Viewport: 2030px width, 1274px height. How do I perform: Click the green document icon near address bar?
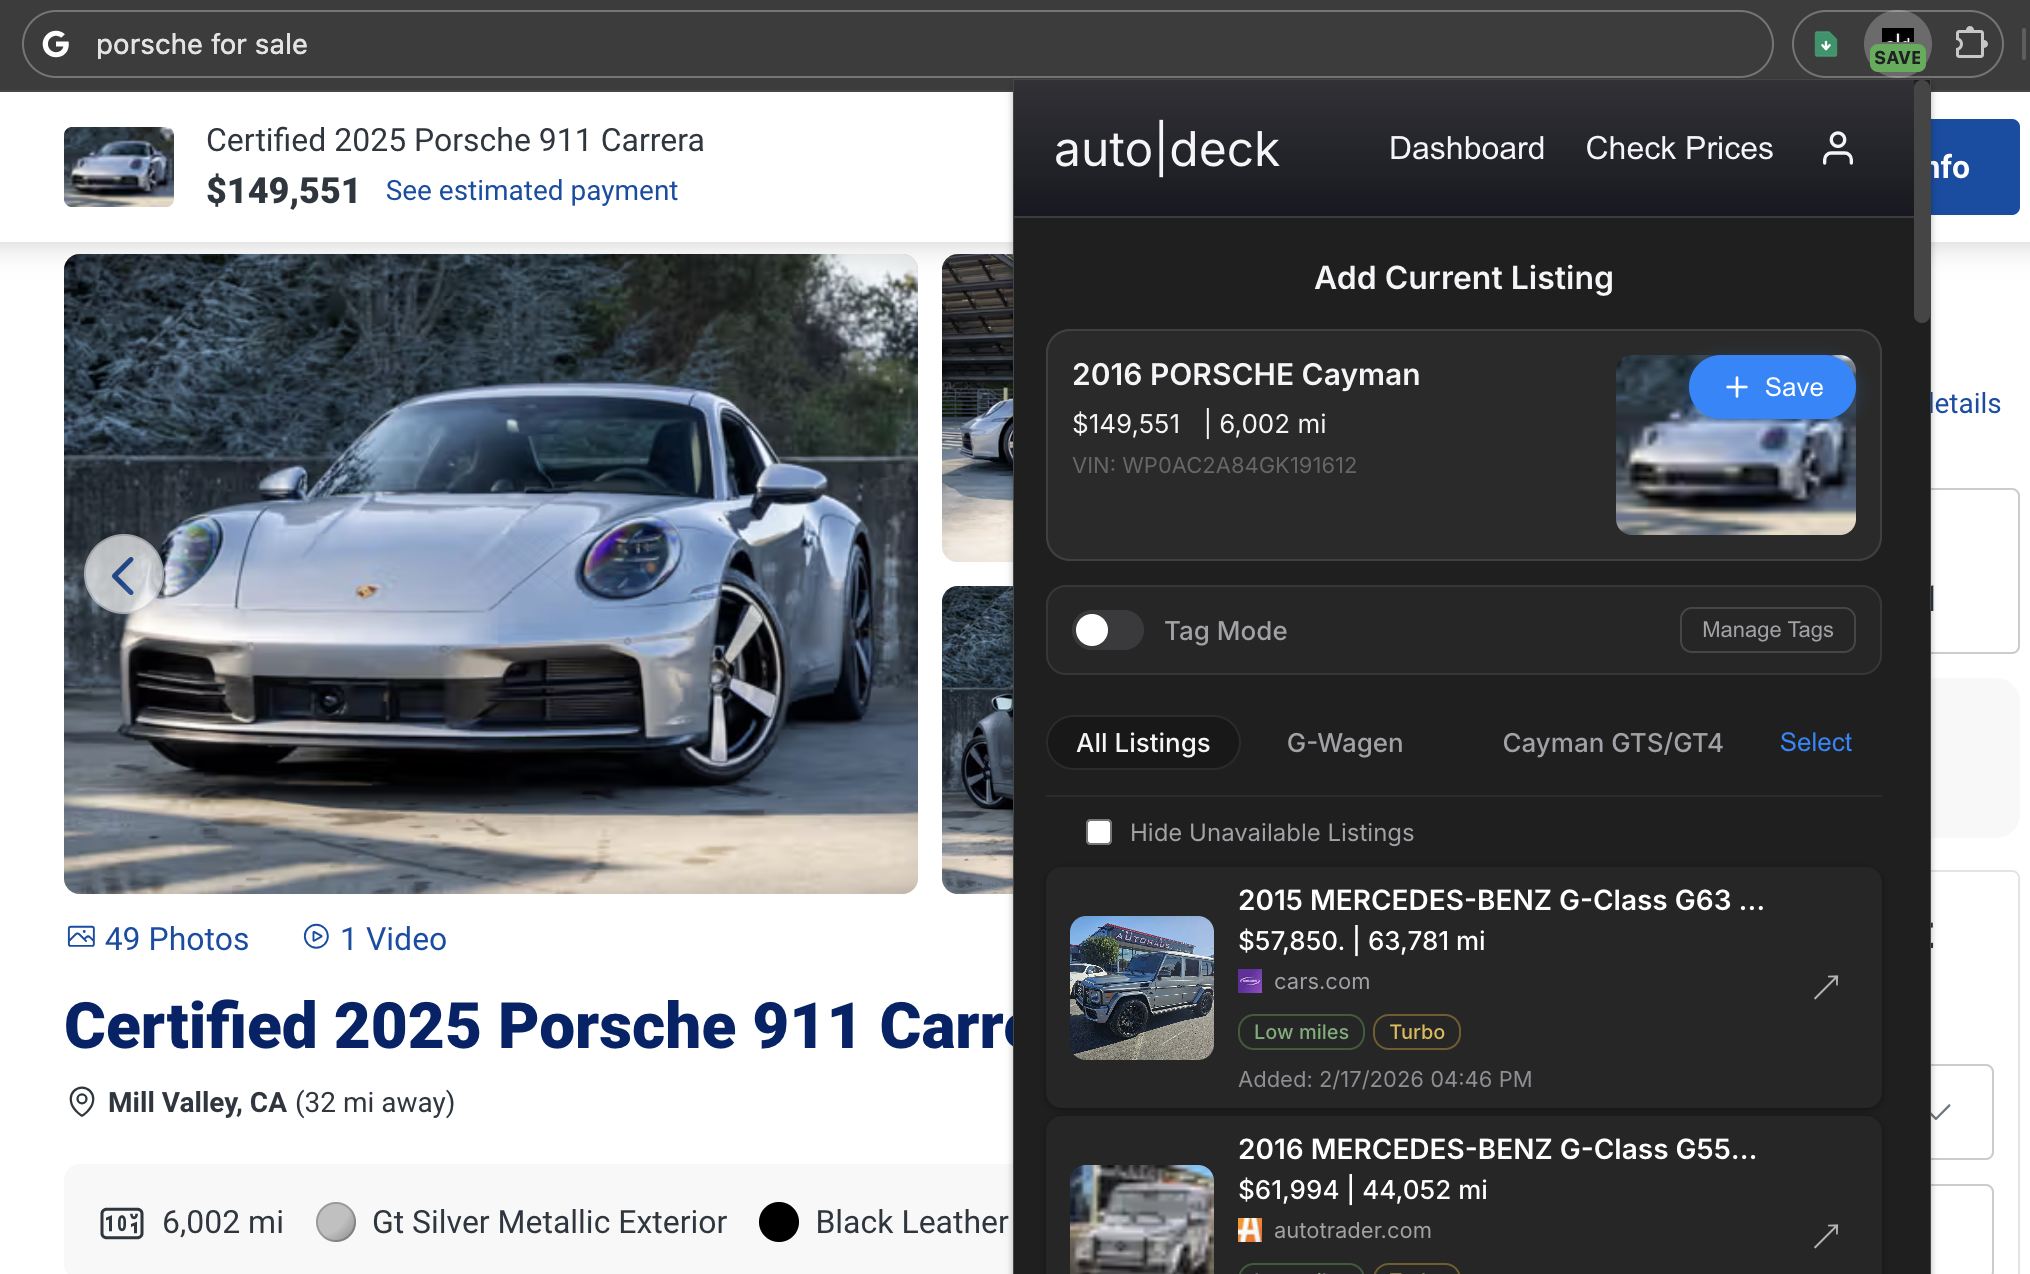point(1825,44)
